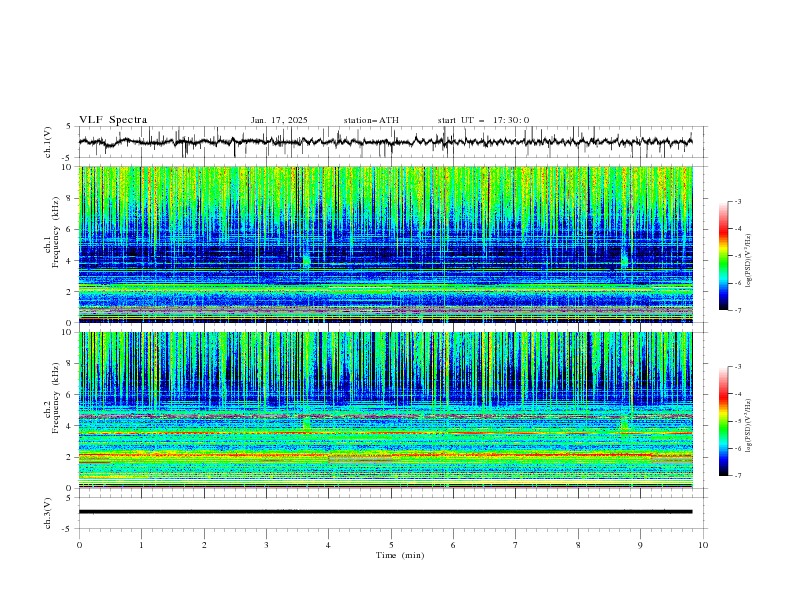792x612 pixels.
Task: Click the ch.3 flat voltage trace
Action: coord(386,512)
